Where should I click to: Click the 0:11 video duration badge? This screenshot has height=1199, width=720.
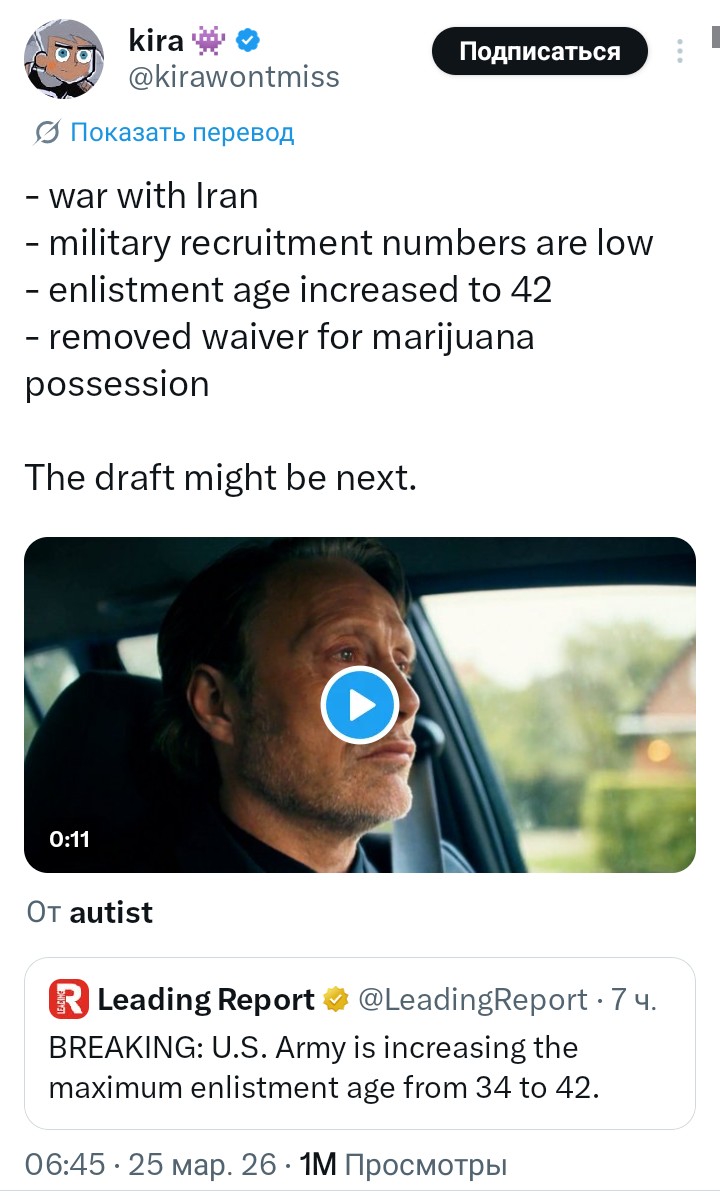(70, 839)
